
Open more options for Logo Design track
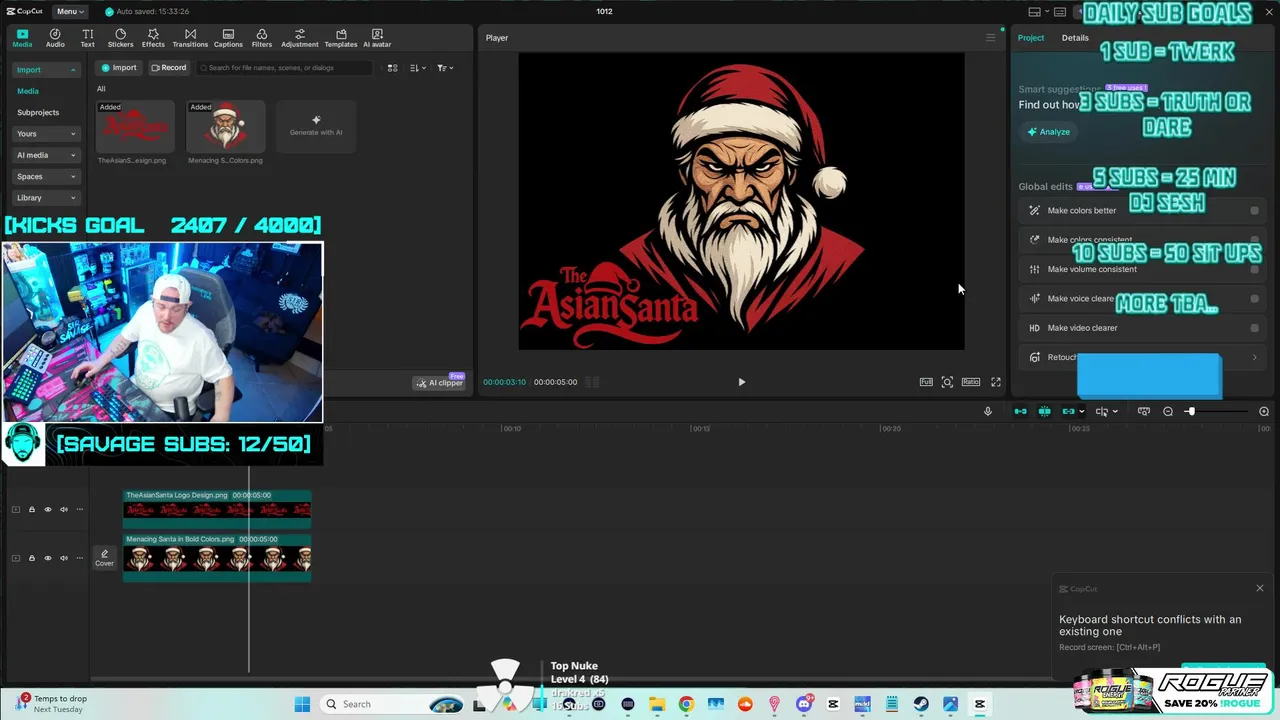[80, 510]
